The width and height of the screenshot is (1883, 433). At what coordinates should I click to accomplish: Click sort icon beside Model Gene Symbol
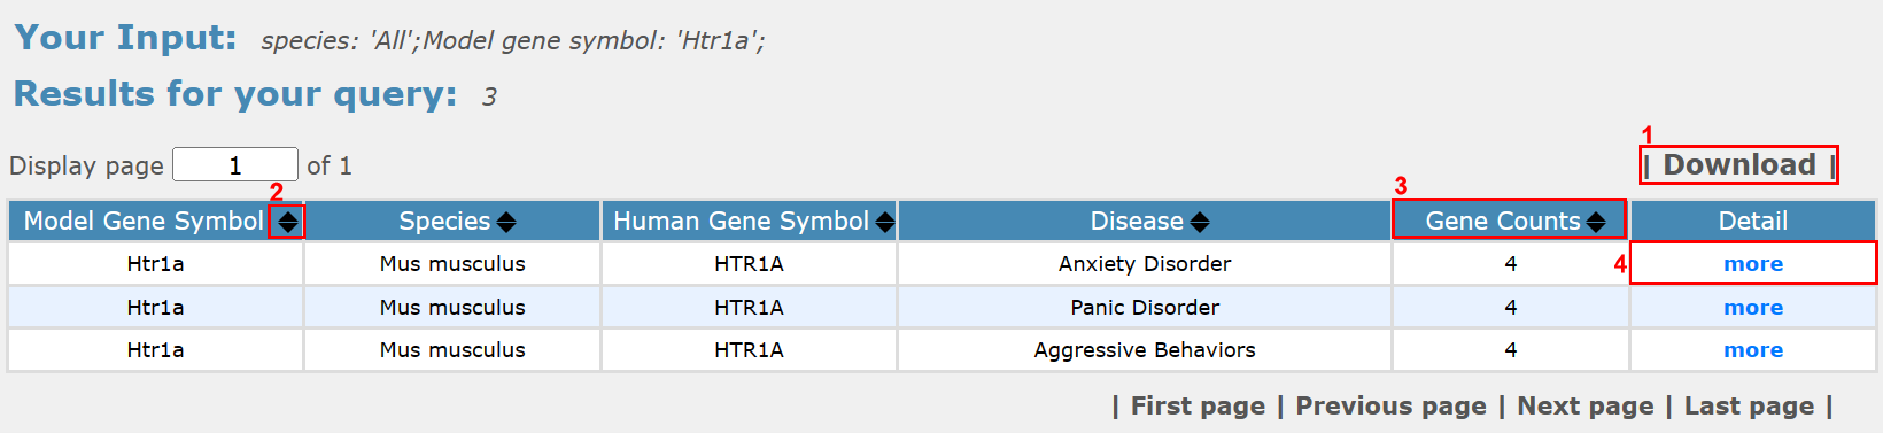[x=288, y=221]
